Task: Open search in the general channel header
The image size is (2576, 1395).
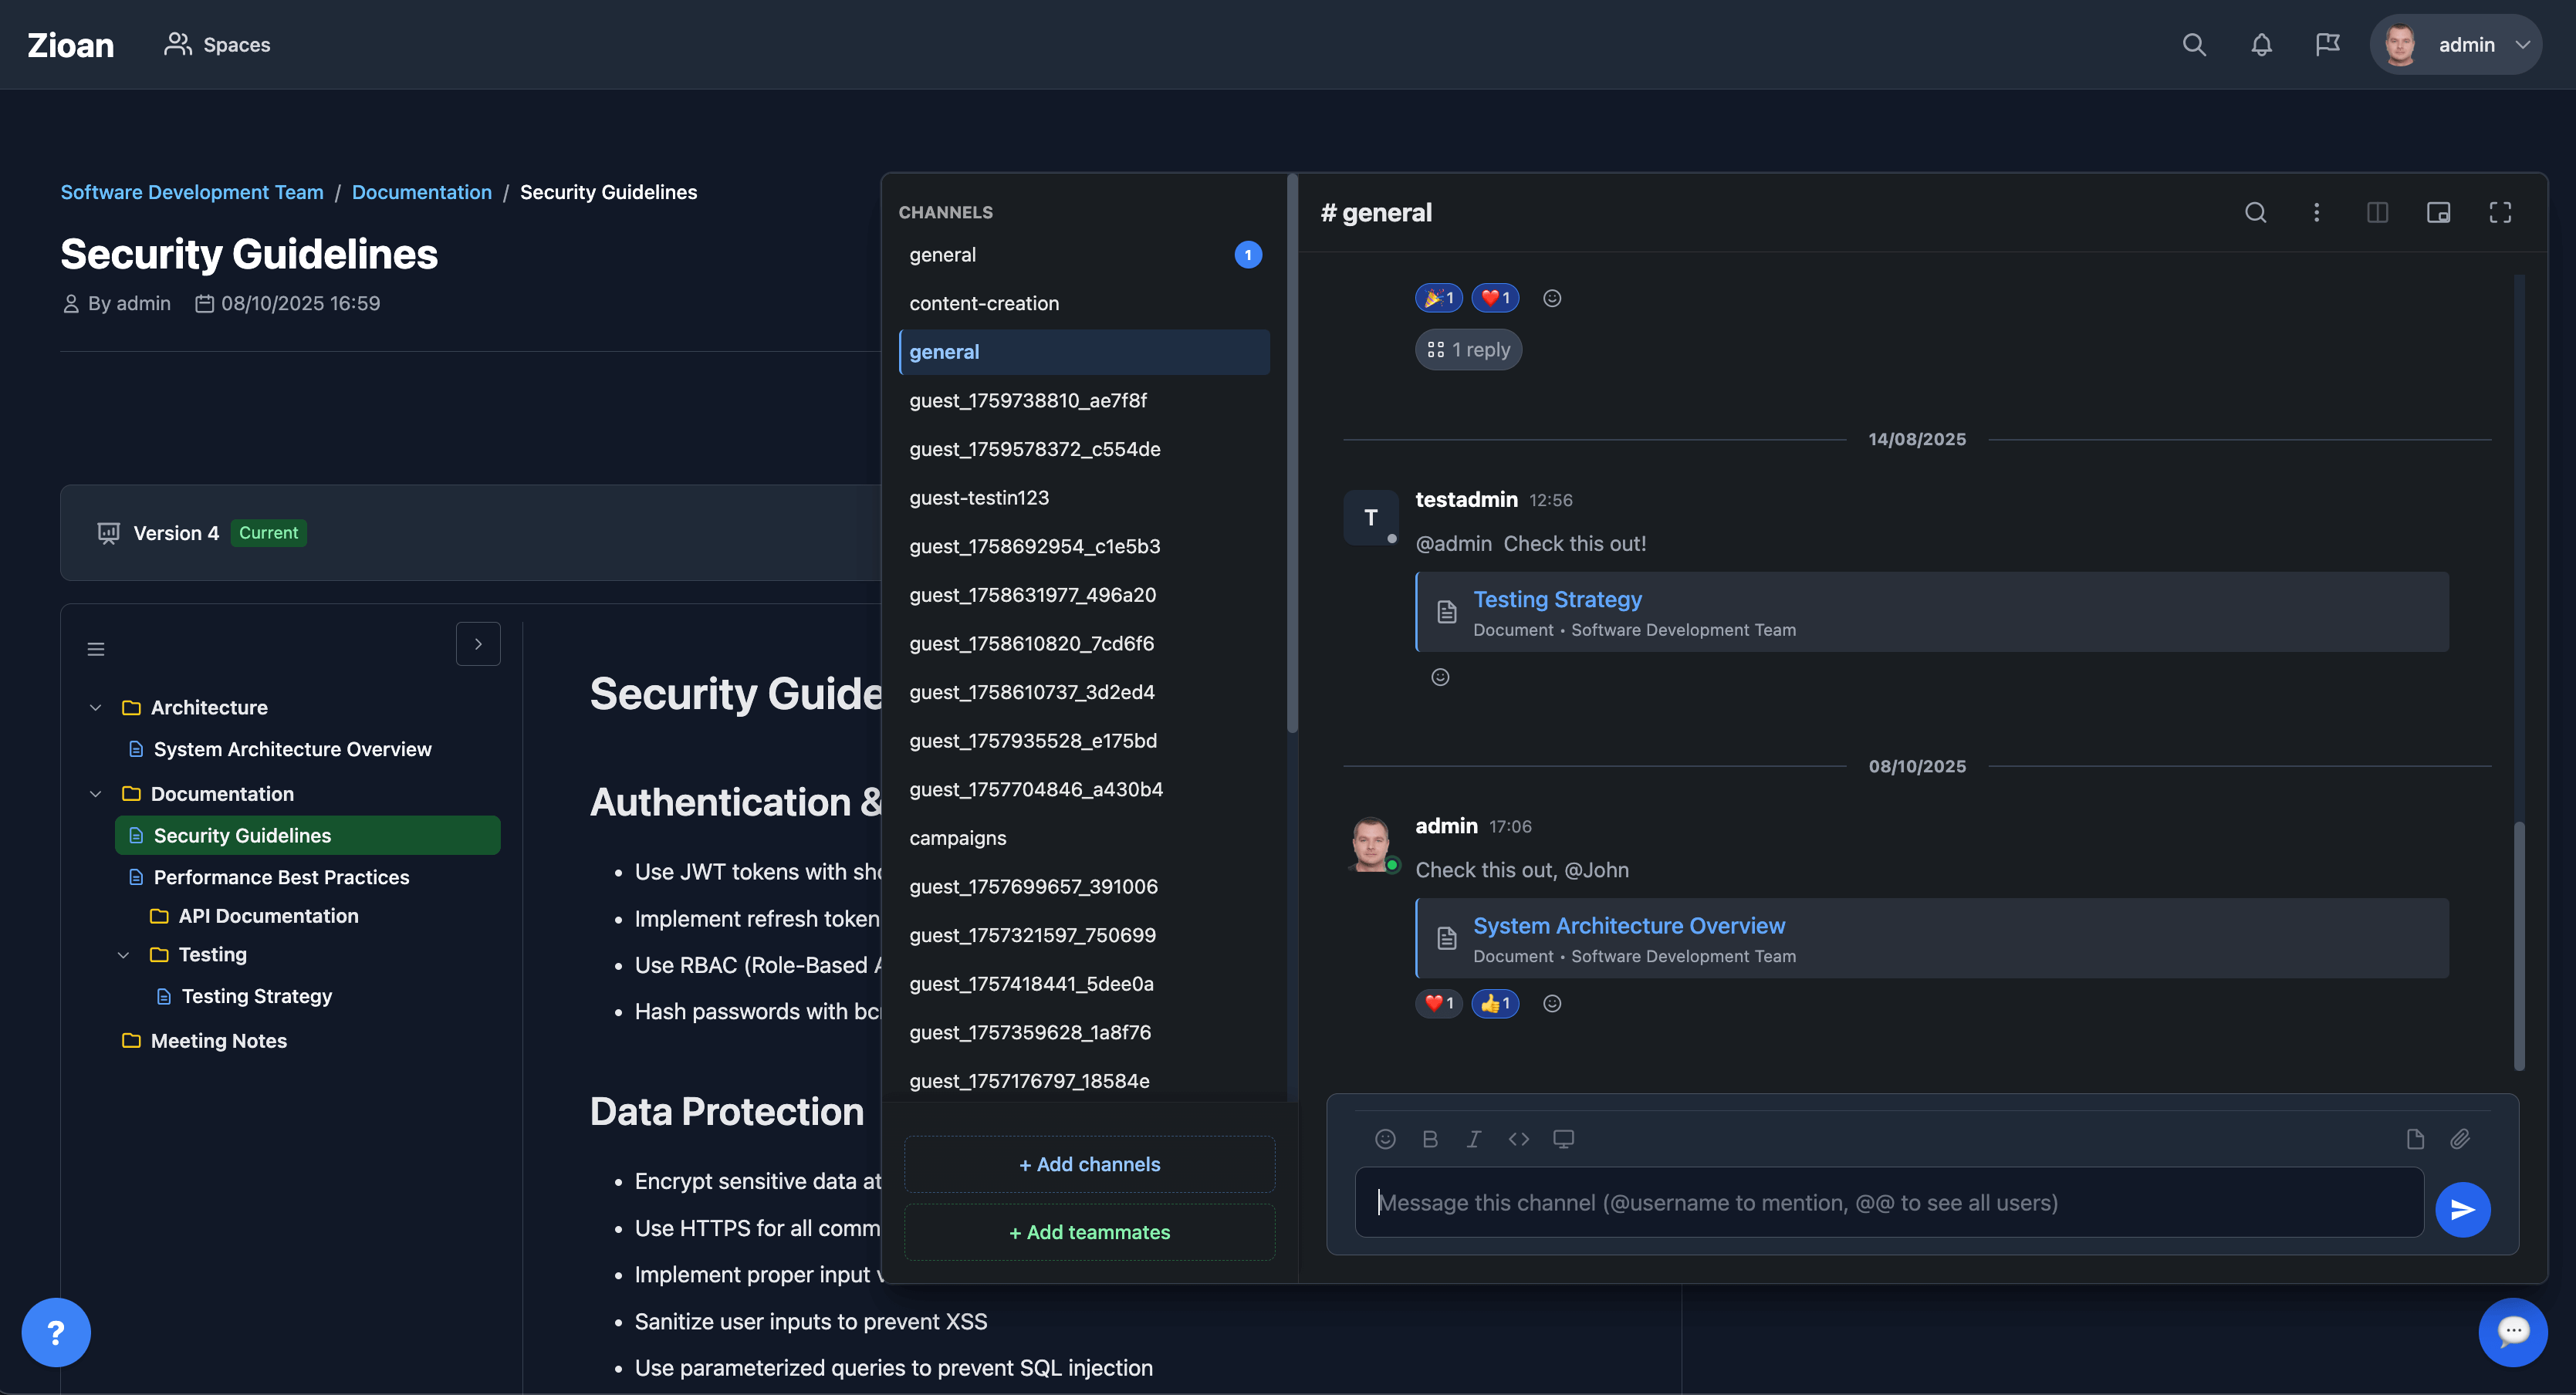Action: [x=2255, y=212]
